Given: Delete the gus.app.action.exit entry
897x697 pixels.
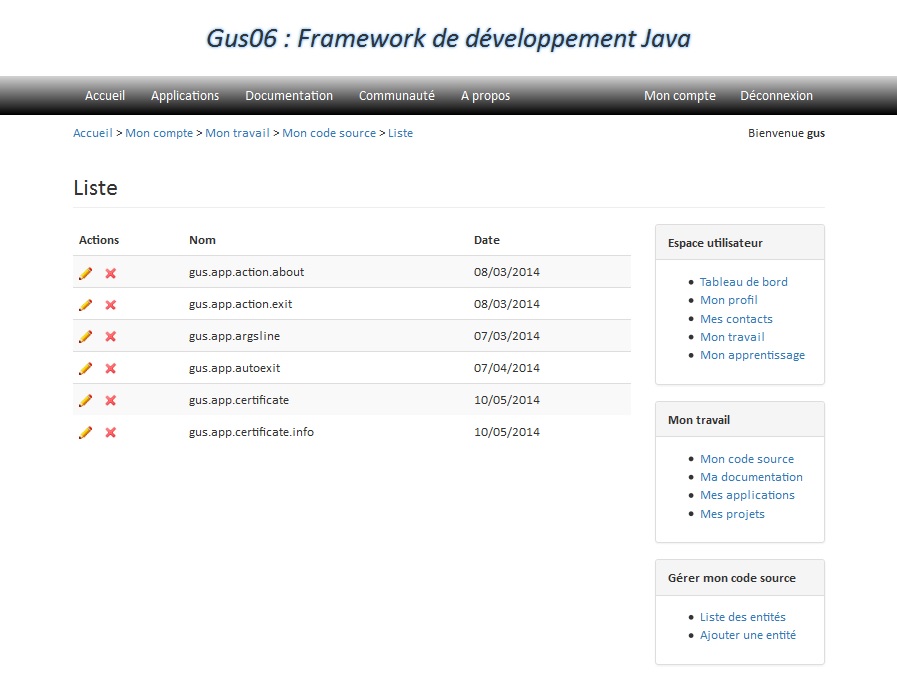Looking at the screenshot, I should (x=110, y=305).
